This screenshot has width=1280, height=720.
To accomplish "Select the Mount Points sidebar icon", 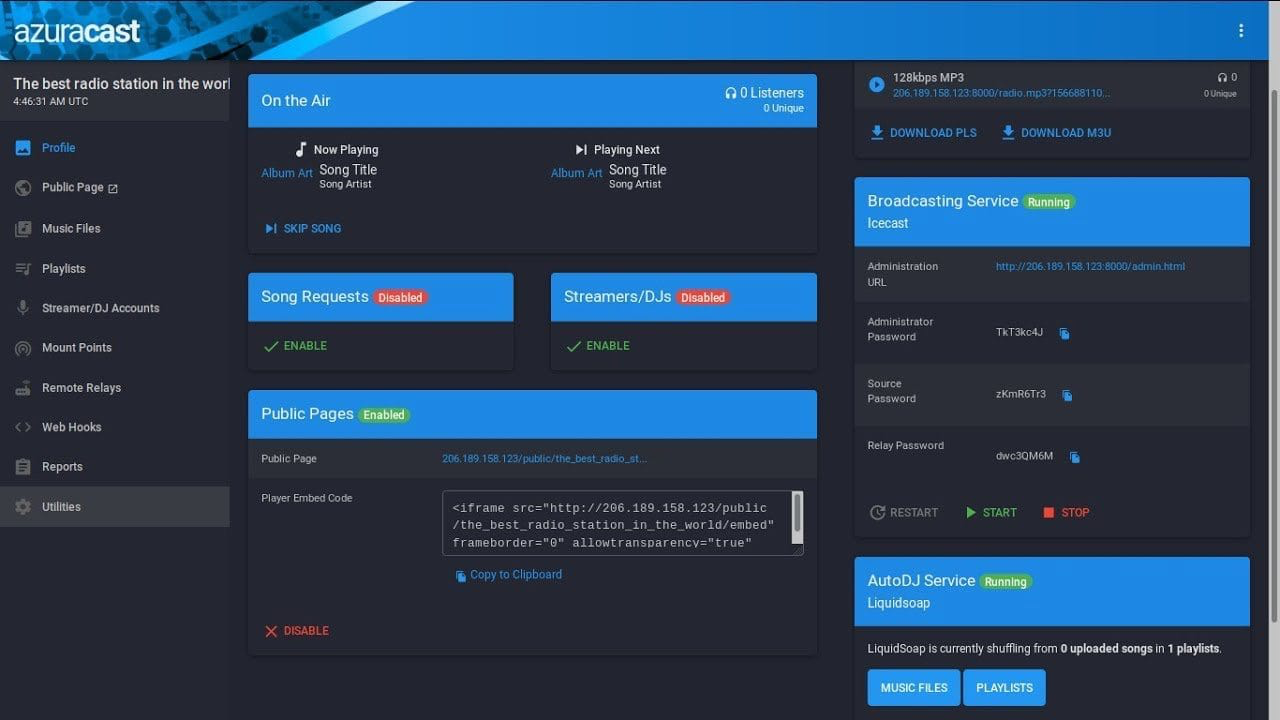I will pos(22,348).
